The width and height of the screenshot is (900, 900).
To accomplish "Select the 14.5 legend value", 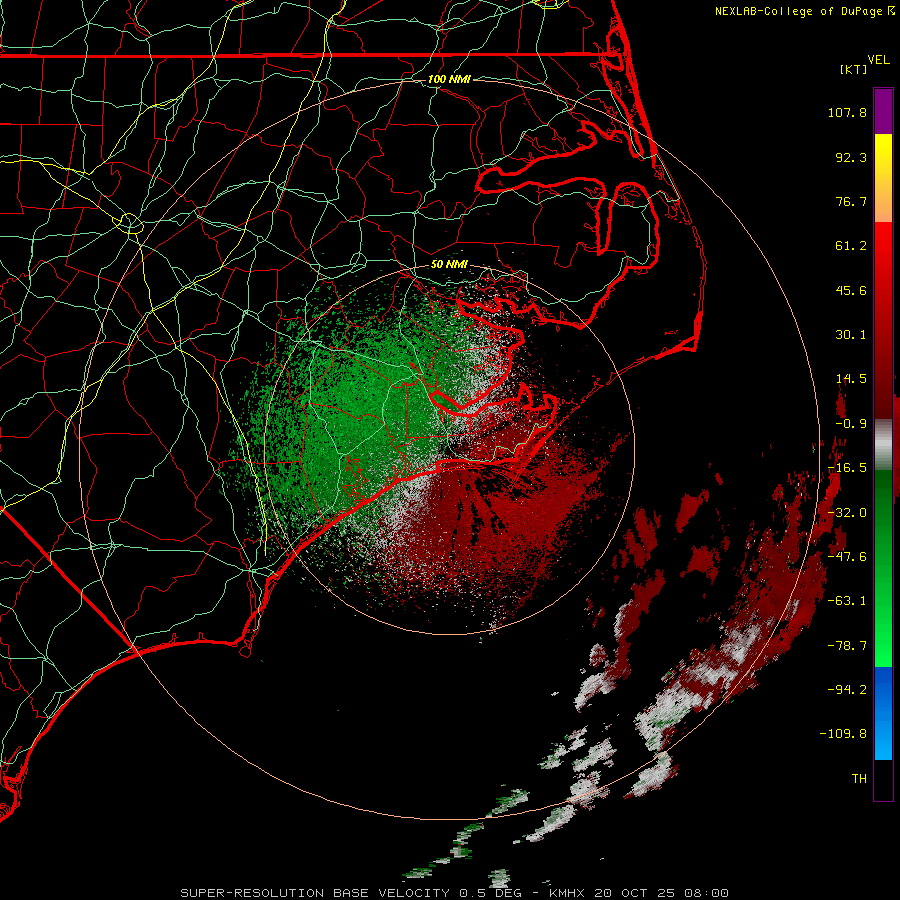I will point(851,379).
